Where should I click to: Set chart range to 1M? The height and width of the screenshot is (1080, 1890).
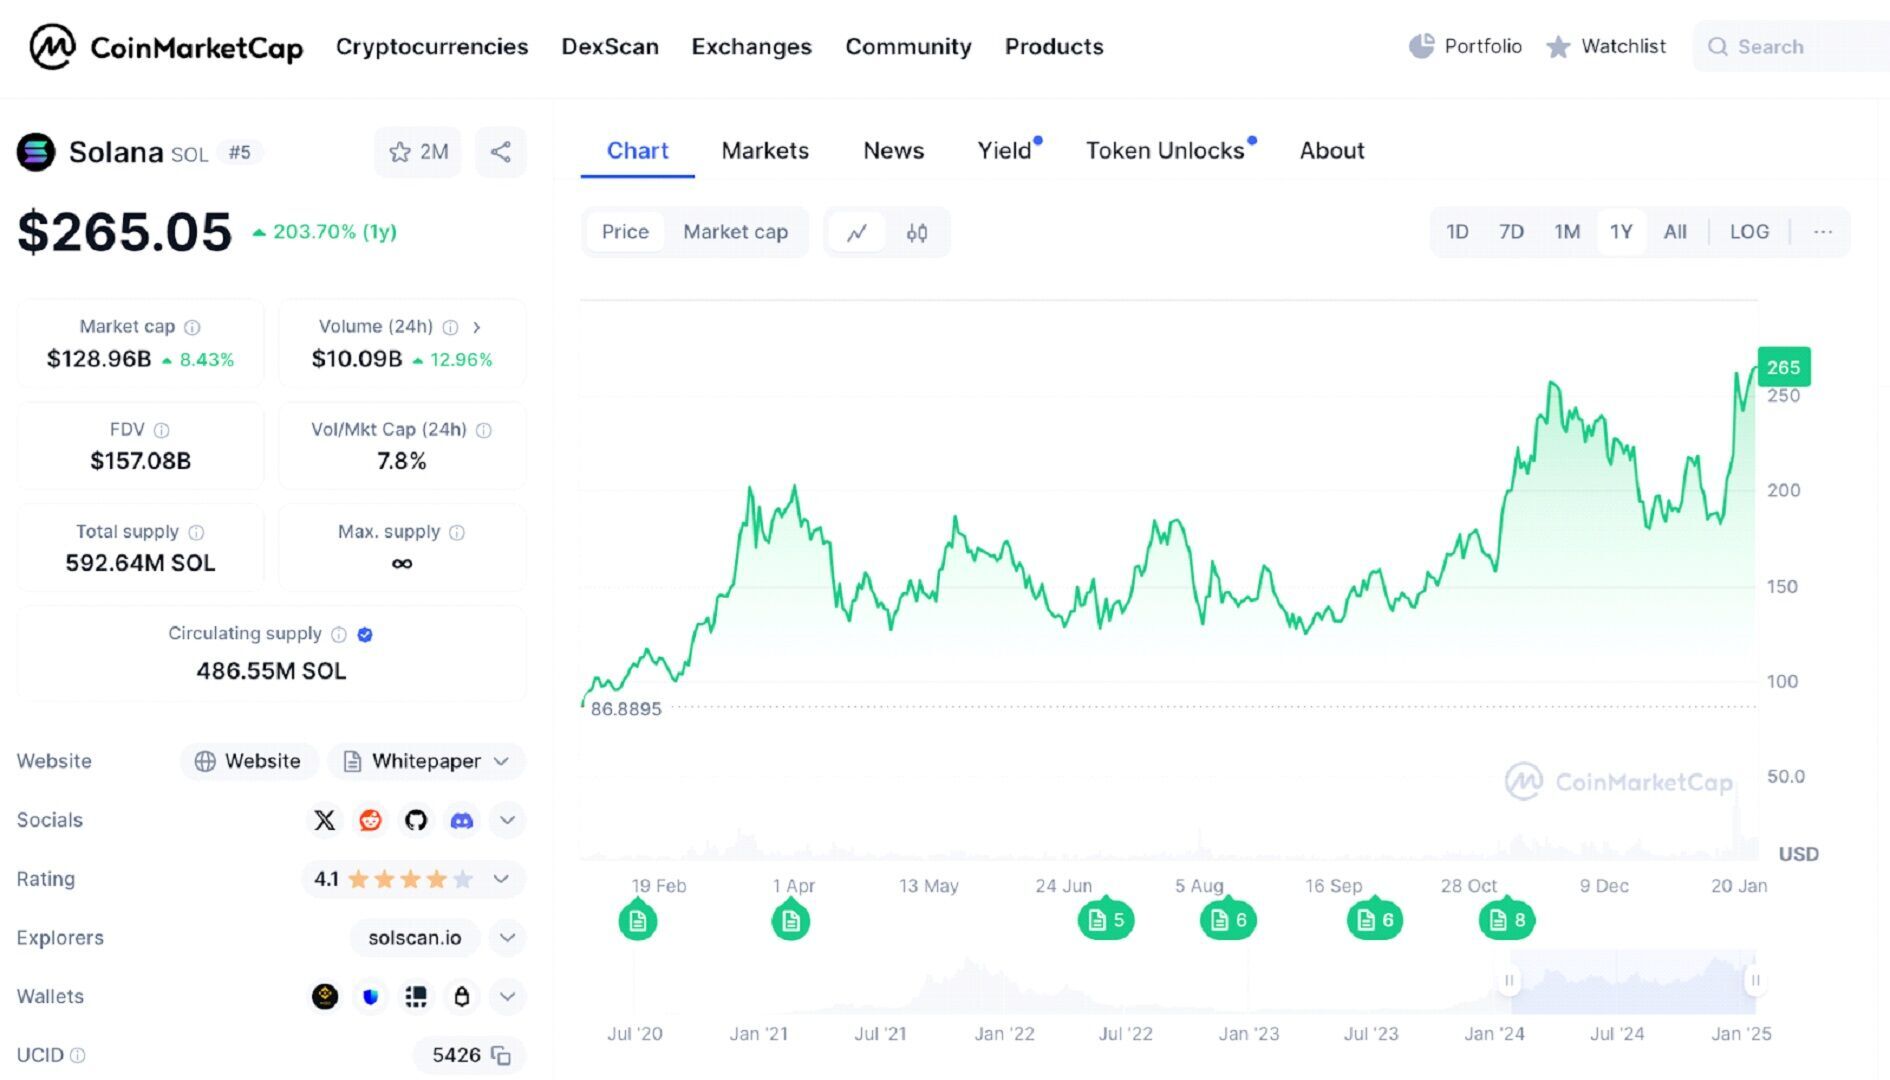(x=1567, y=232)
